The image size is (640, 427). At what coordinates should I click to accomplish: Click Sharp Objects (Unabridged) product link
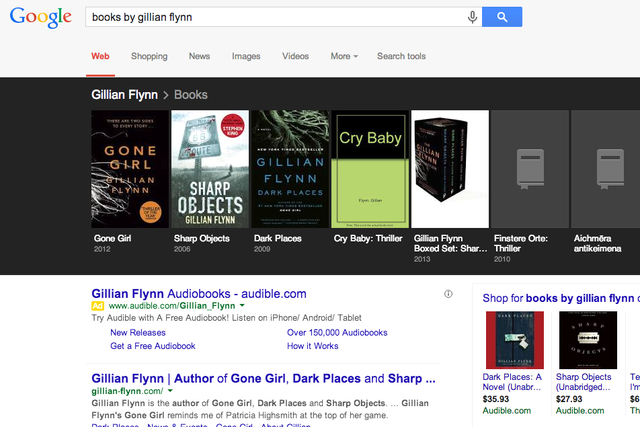[x=584, y=382]
